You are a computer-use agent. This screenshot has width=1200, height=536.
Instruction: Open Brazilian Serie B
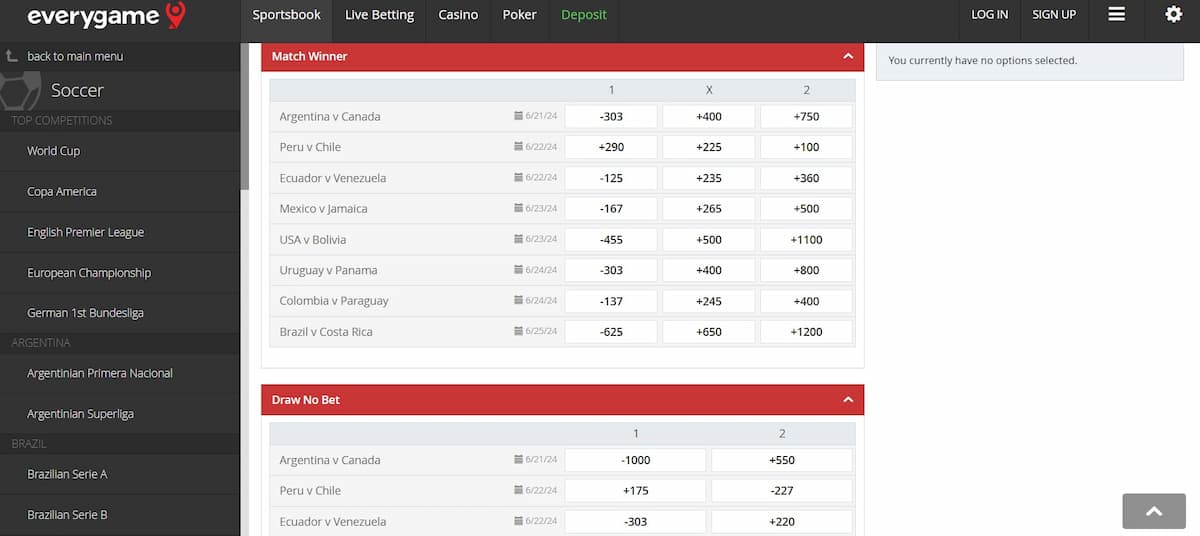[x=120, y=515]
